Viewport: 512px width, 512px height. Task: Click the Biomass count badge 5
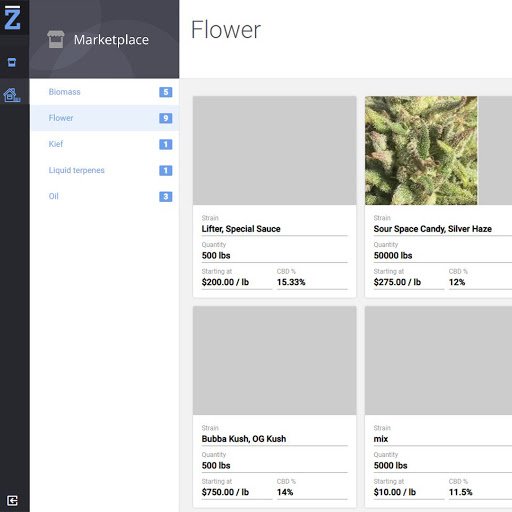(x=166, y=92)
